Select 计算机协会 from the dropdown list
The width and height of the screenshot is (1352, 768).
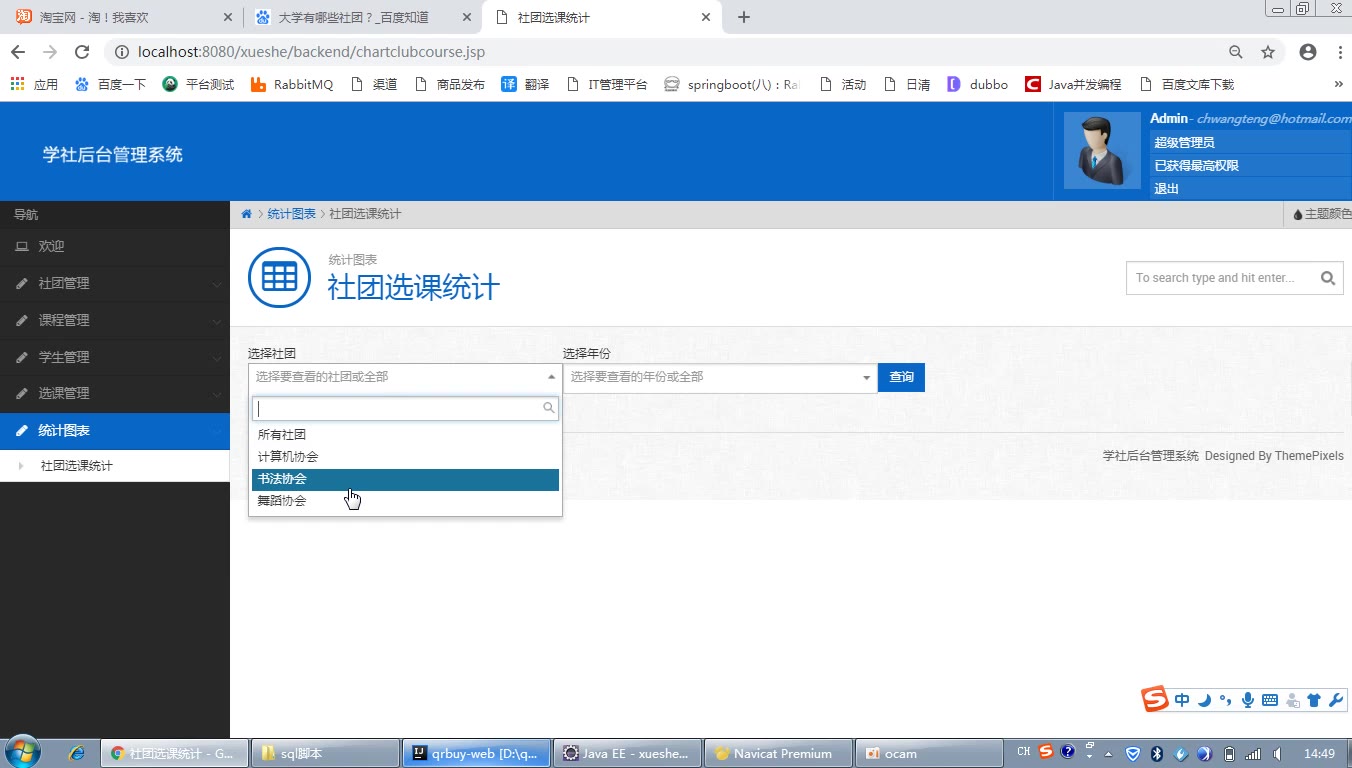pyautogui.click(x=405, y=457)
